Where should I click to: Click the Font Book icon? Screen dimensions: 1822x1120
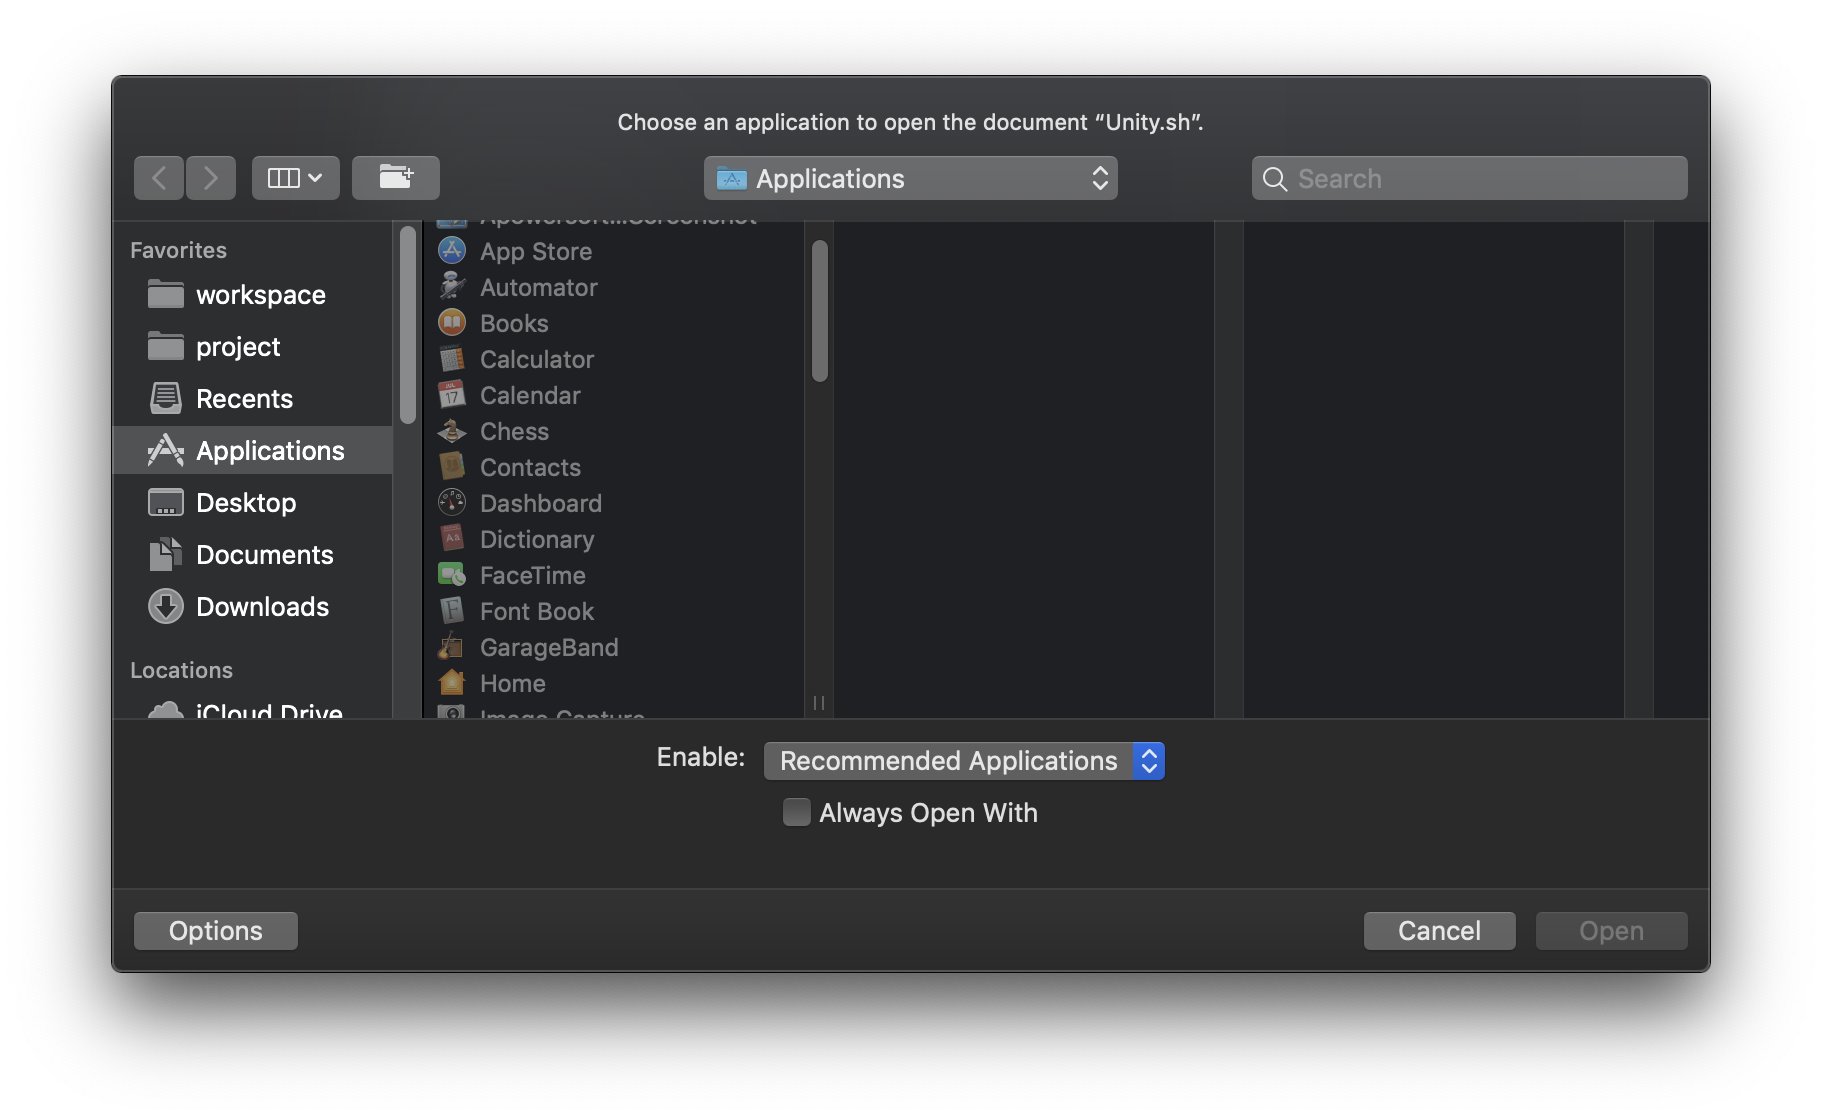tap(452, 610)
